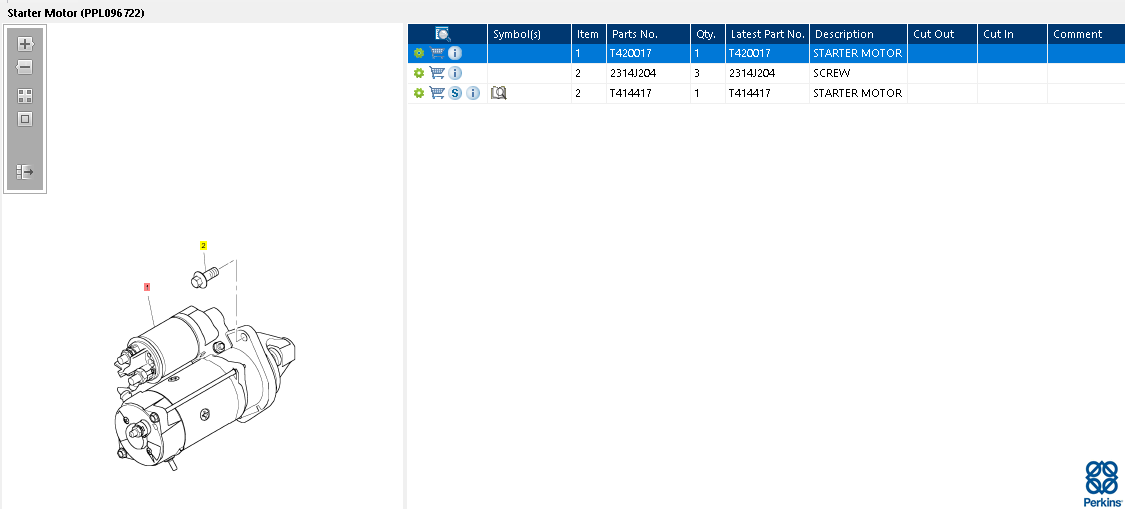This screenshot has height=509, width=1125.
Task: Click green gear icon for SCREW row
Action: 419,73
